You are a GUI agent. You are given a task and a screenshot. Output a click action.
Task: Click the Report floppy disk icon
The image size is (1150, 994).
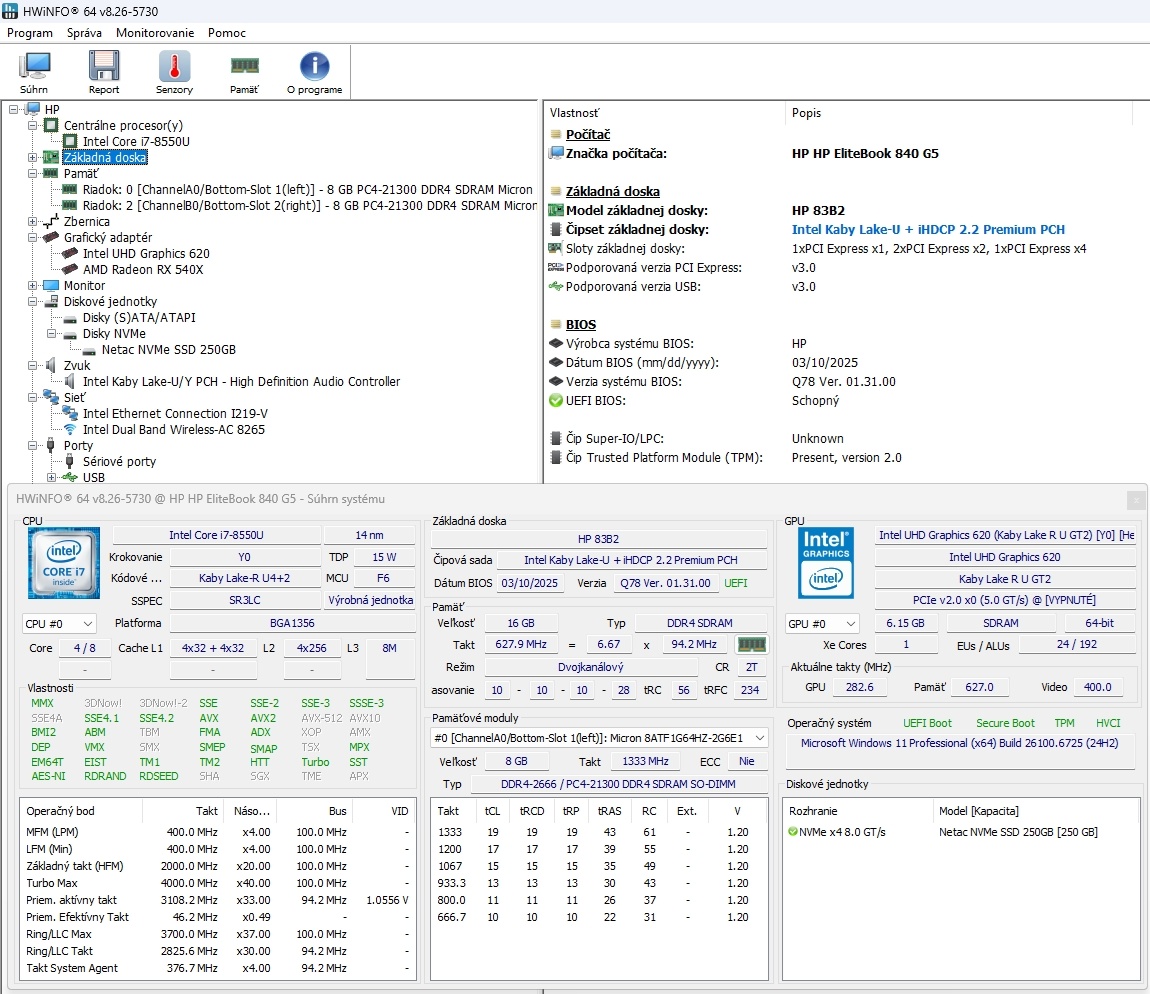pos(104,66)
